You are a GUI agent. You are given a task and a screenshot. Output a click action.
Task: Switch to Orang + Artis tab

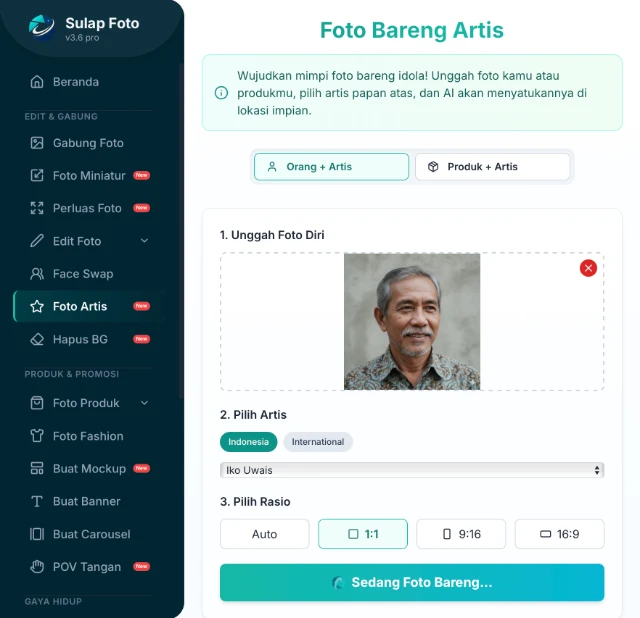click(331, 167)
